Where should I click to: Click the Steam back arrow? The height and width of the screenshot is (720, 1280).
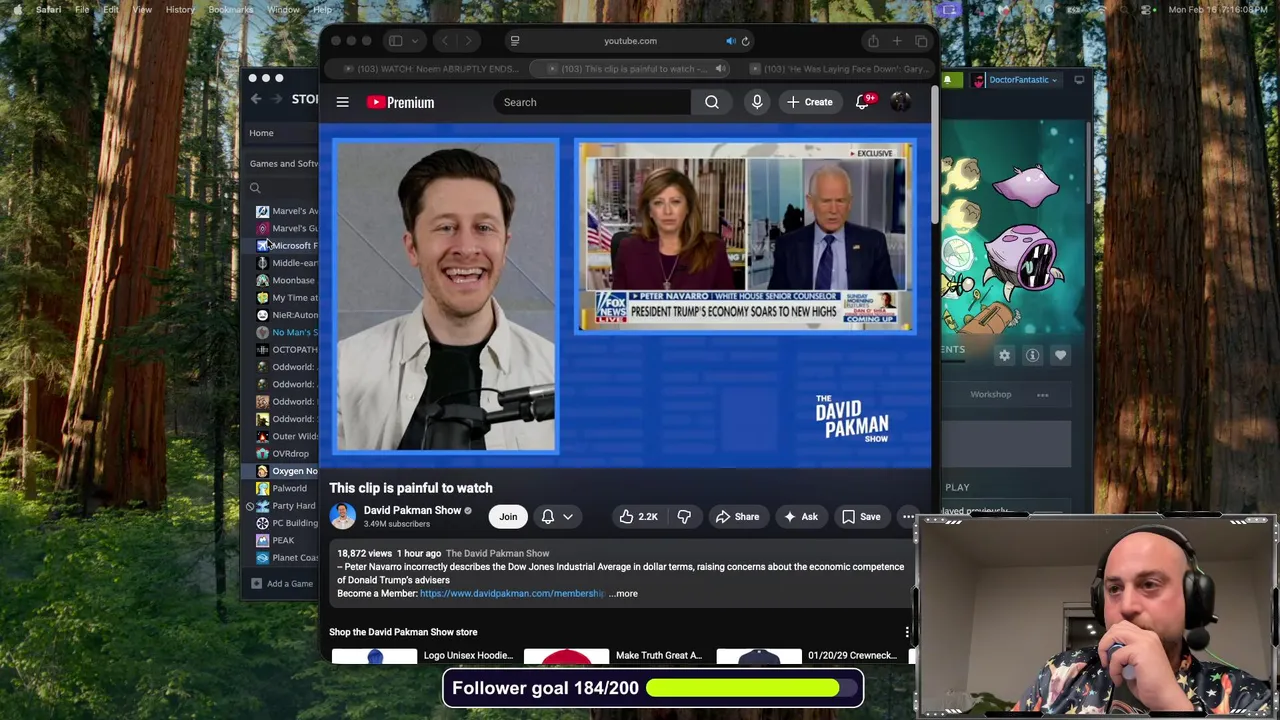[256, 99]
